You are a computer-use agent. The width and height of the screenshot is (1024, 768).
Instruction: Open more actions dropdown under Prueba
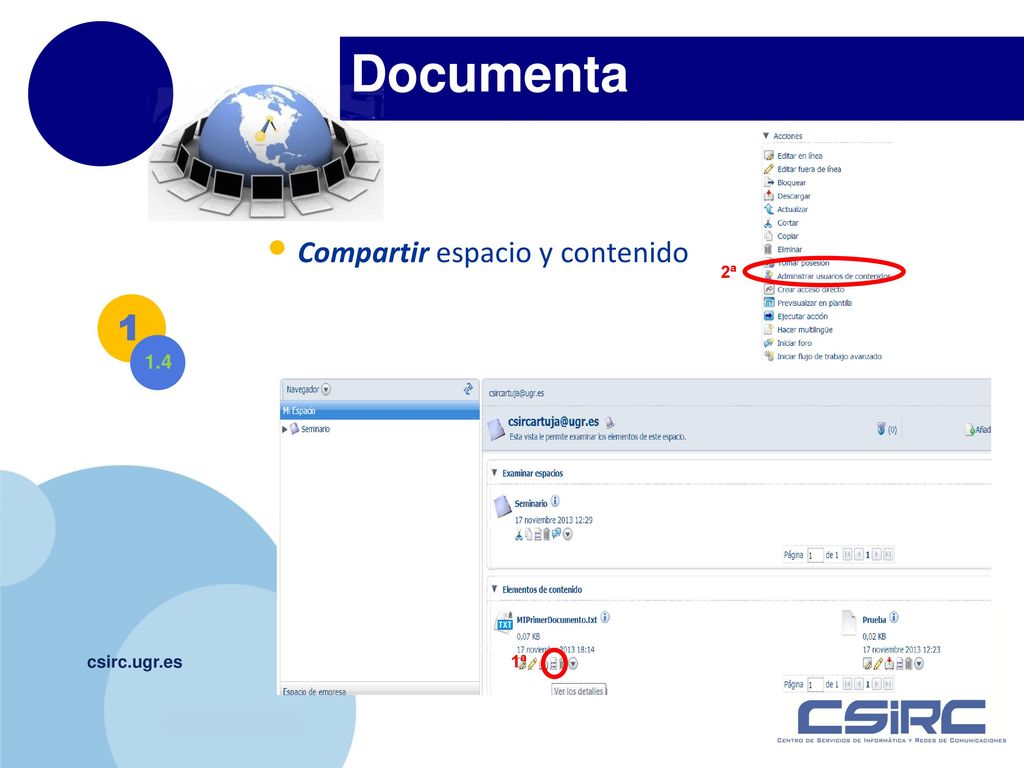919,664
